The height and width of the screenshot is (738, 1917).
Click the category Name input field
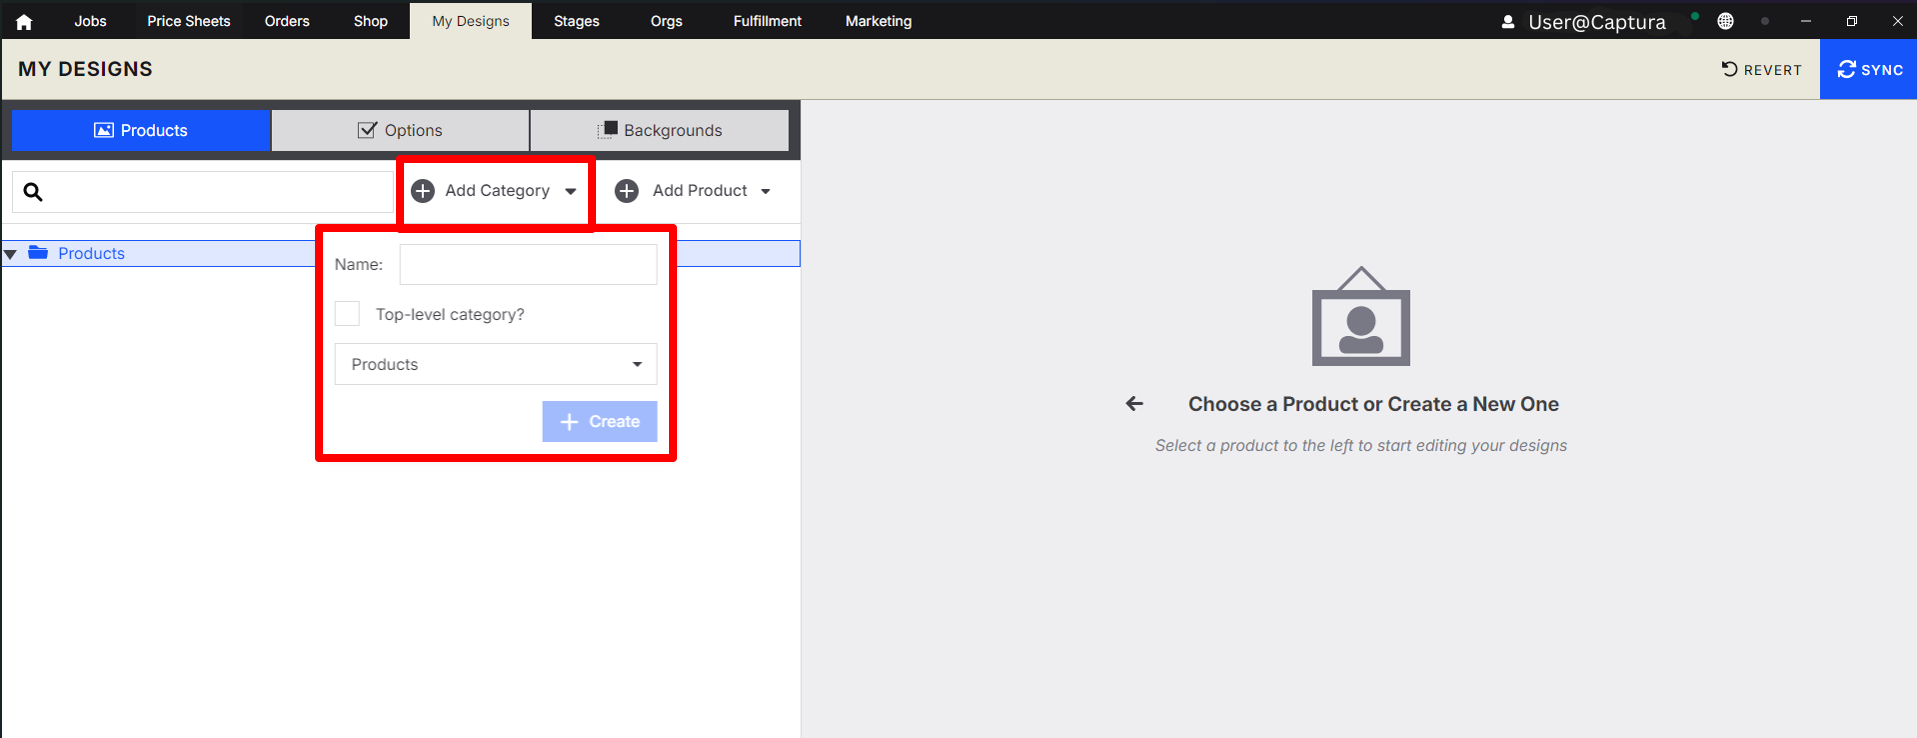click(x=528, y=264)
